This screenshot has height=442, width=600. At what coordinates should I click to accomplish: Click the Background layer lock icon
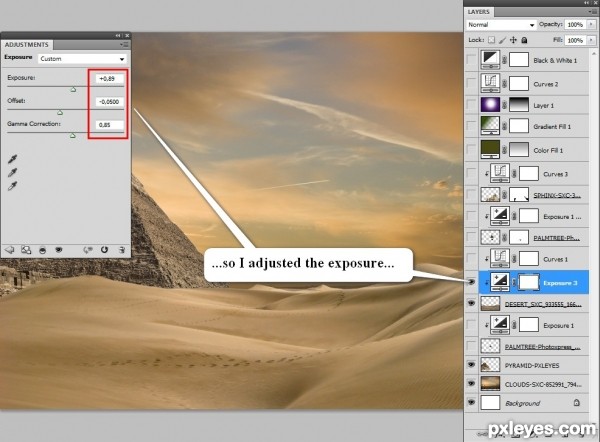coord(576,402)
